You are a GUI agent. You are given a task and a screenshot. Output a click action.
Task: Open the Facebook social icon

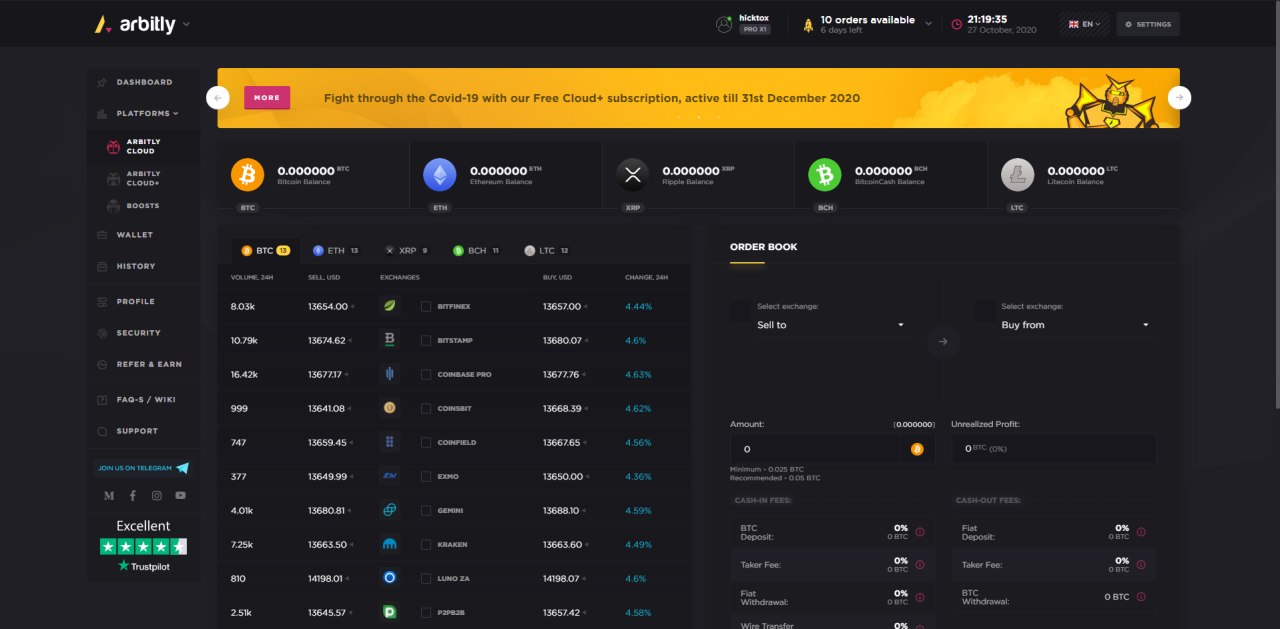coord(132,496)
